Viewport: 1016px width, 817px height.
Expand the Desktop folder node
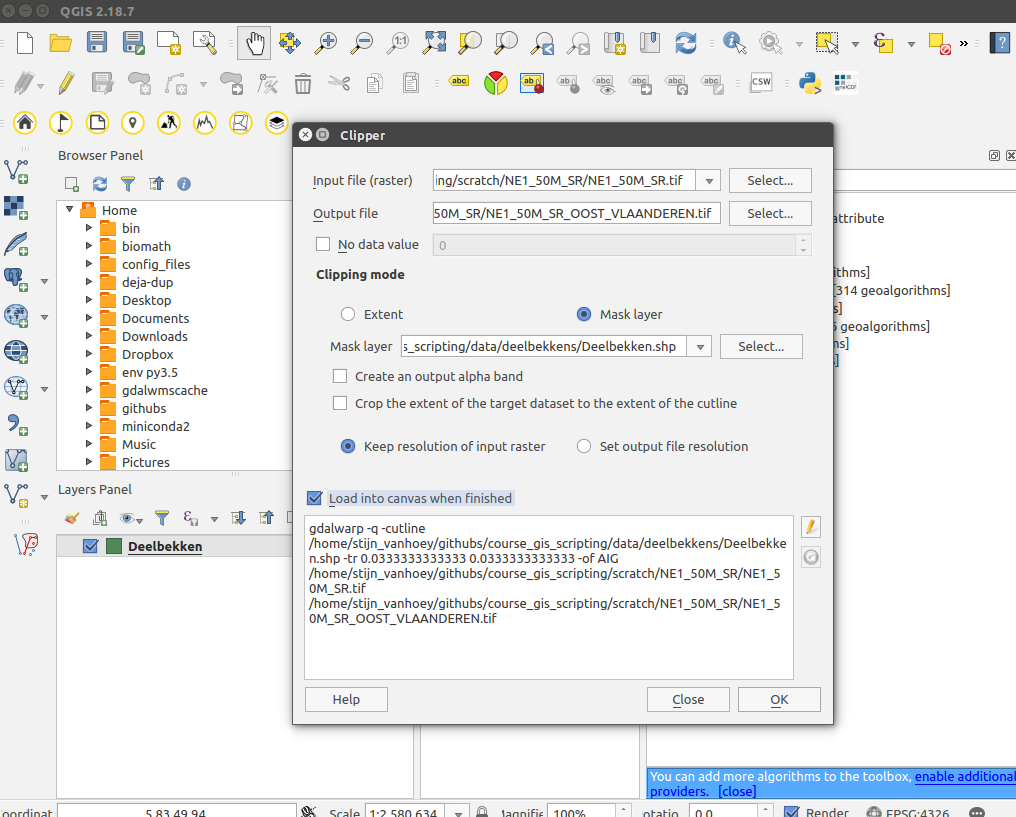point(89,300)
